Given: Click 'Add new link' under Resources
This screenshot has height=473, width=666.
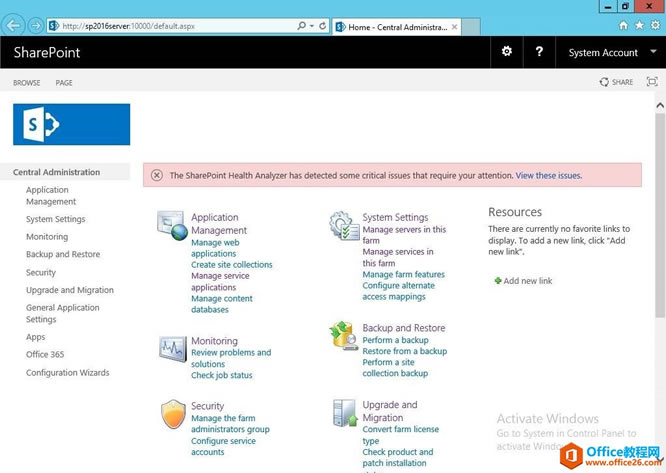Looking at the screenshot, I should 527,281.
